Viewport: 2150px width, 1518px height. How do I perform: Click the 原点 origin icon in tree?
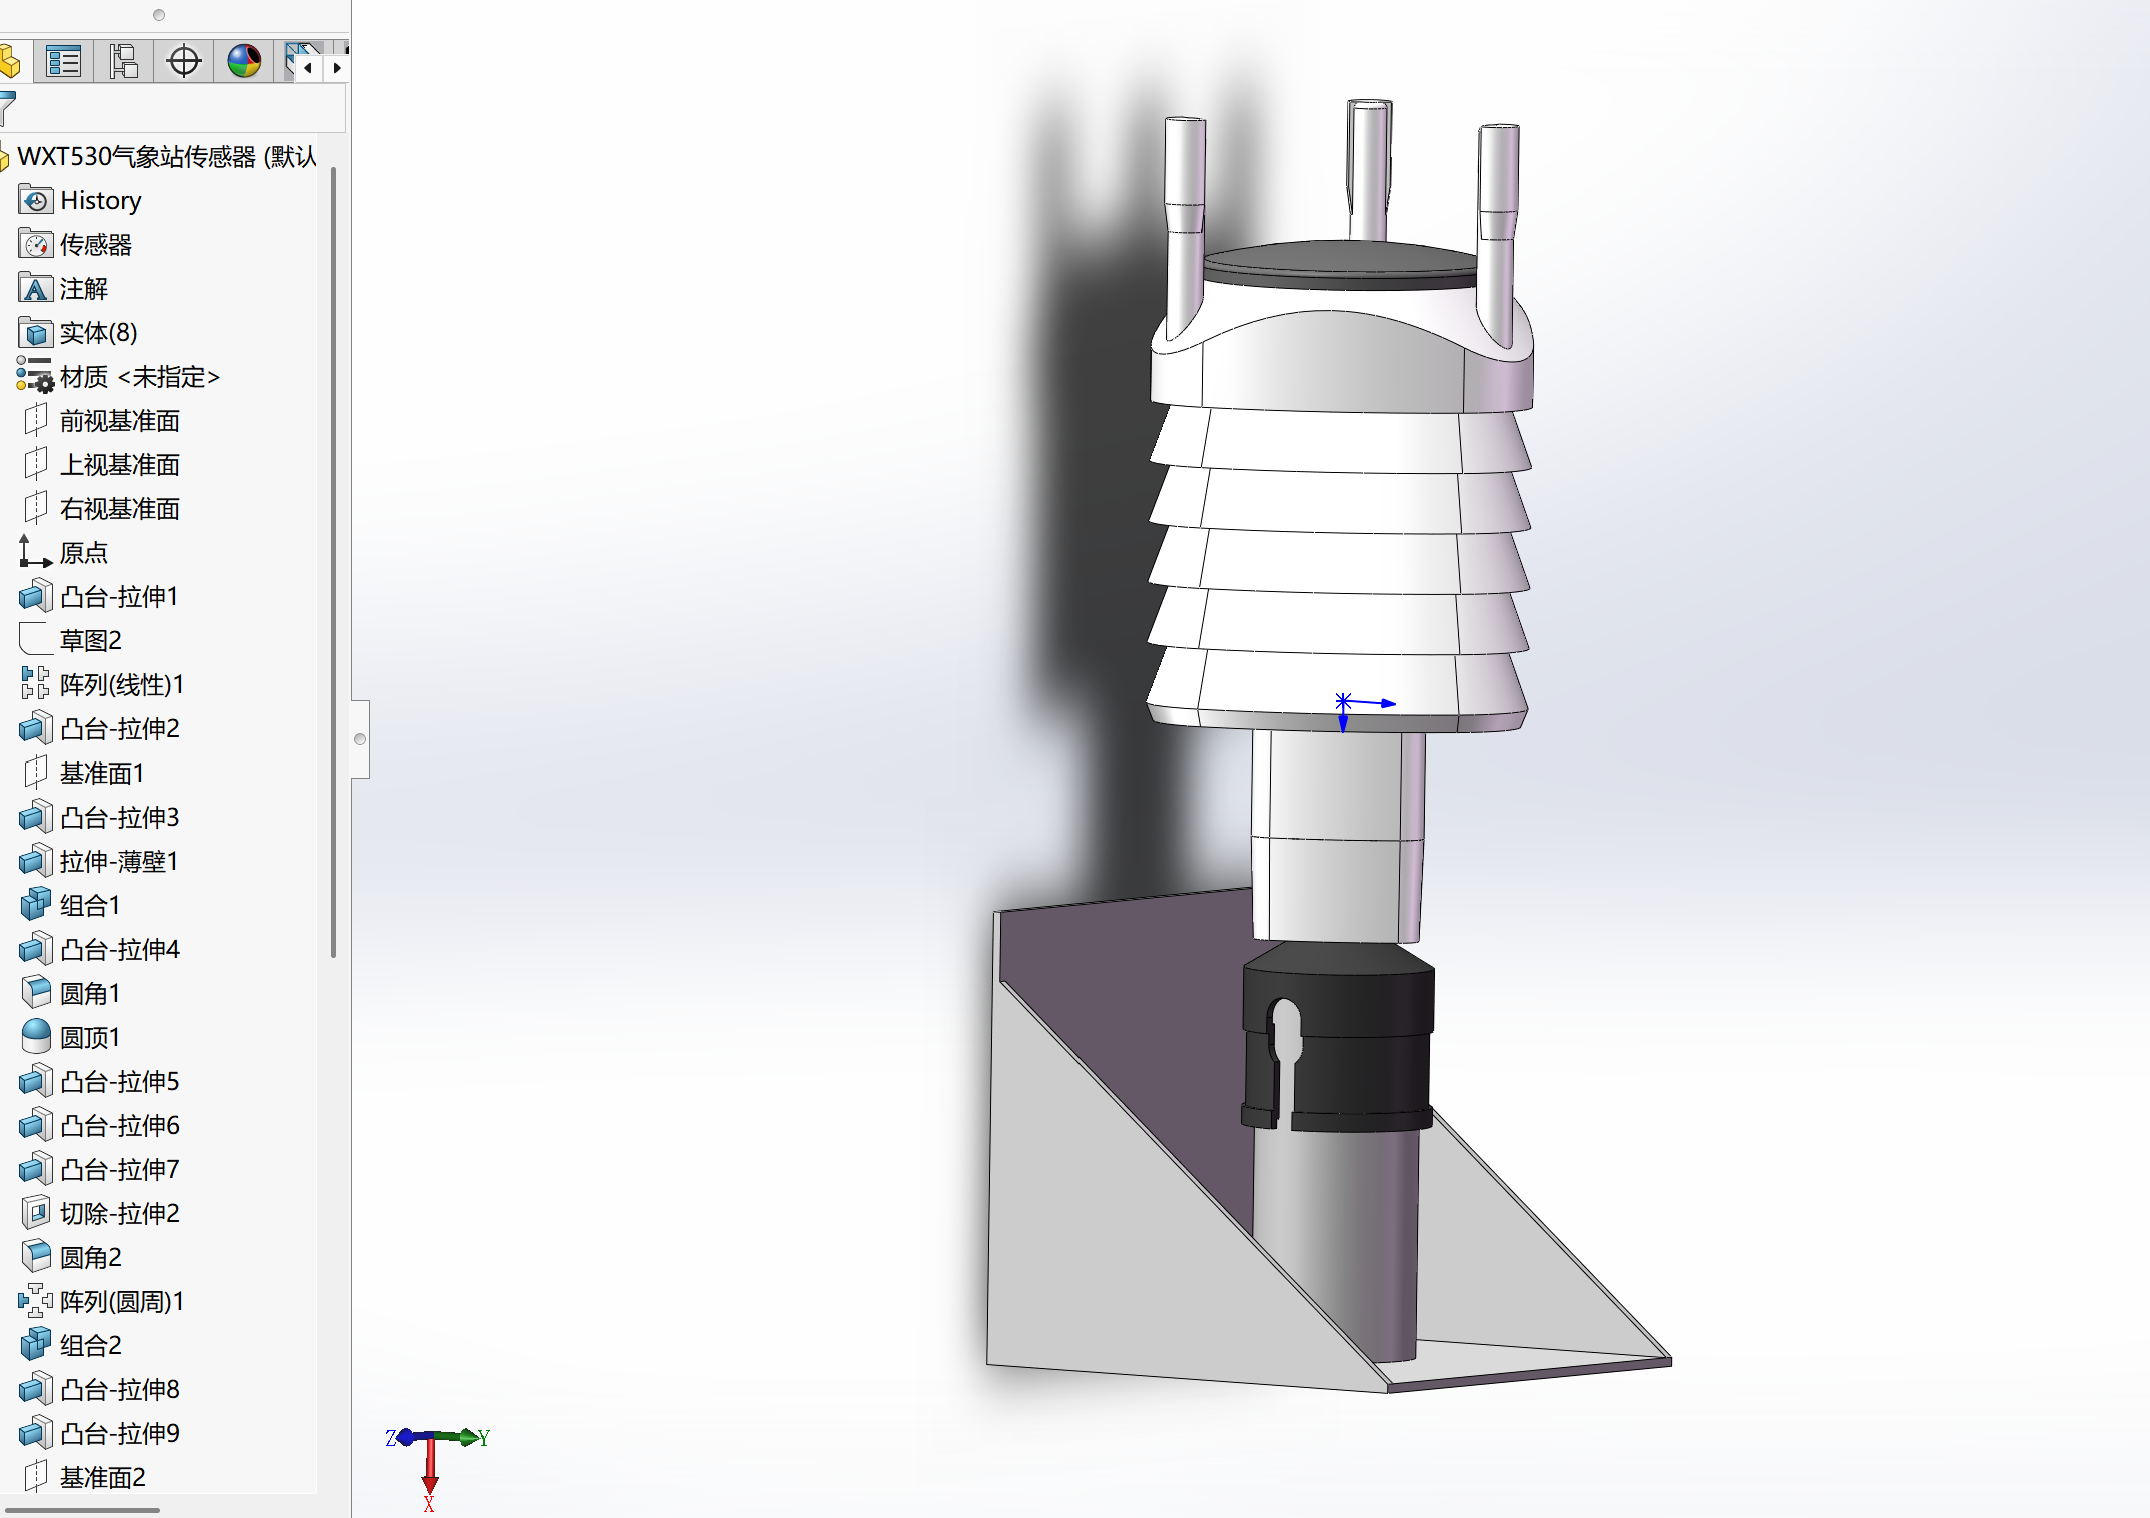click(35, 552)
